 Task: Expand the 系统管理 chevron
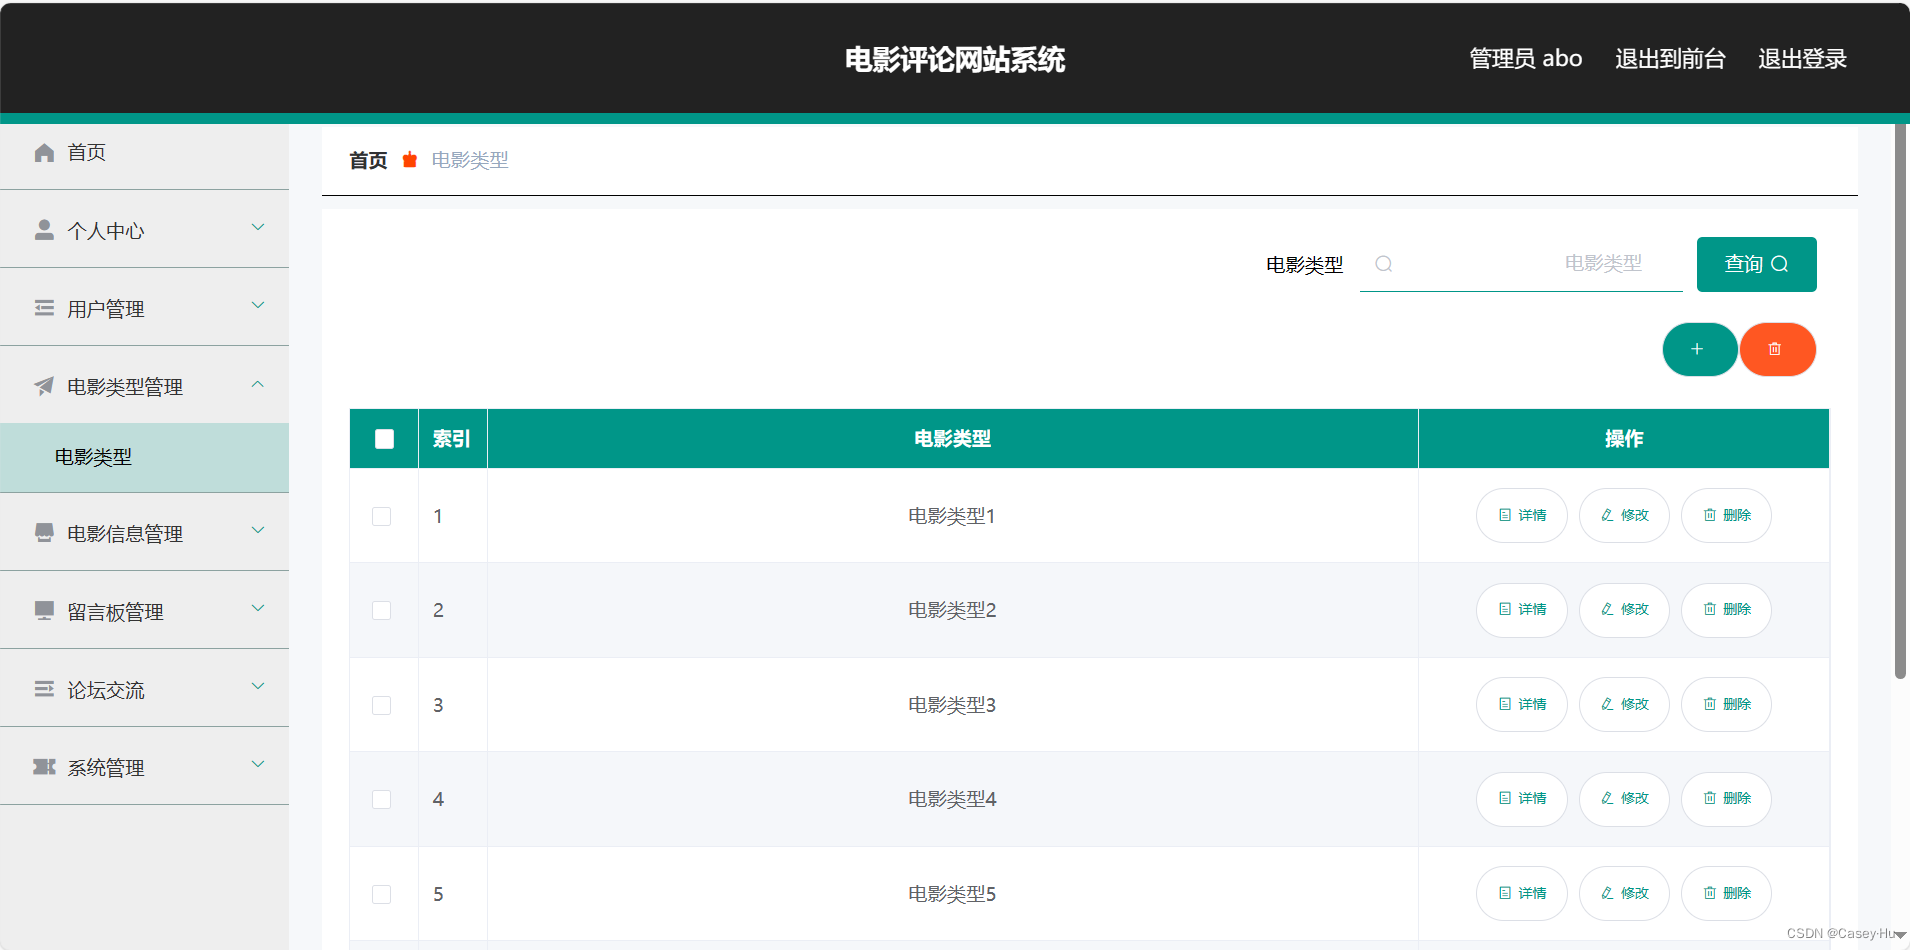coord(258,764)
